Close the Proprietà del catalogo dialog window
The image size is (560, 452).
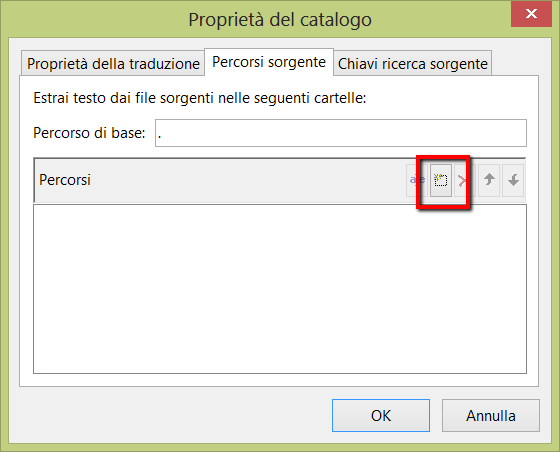tap(531, 14)
